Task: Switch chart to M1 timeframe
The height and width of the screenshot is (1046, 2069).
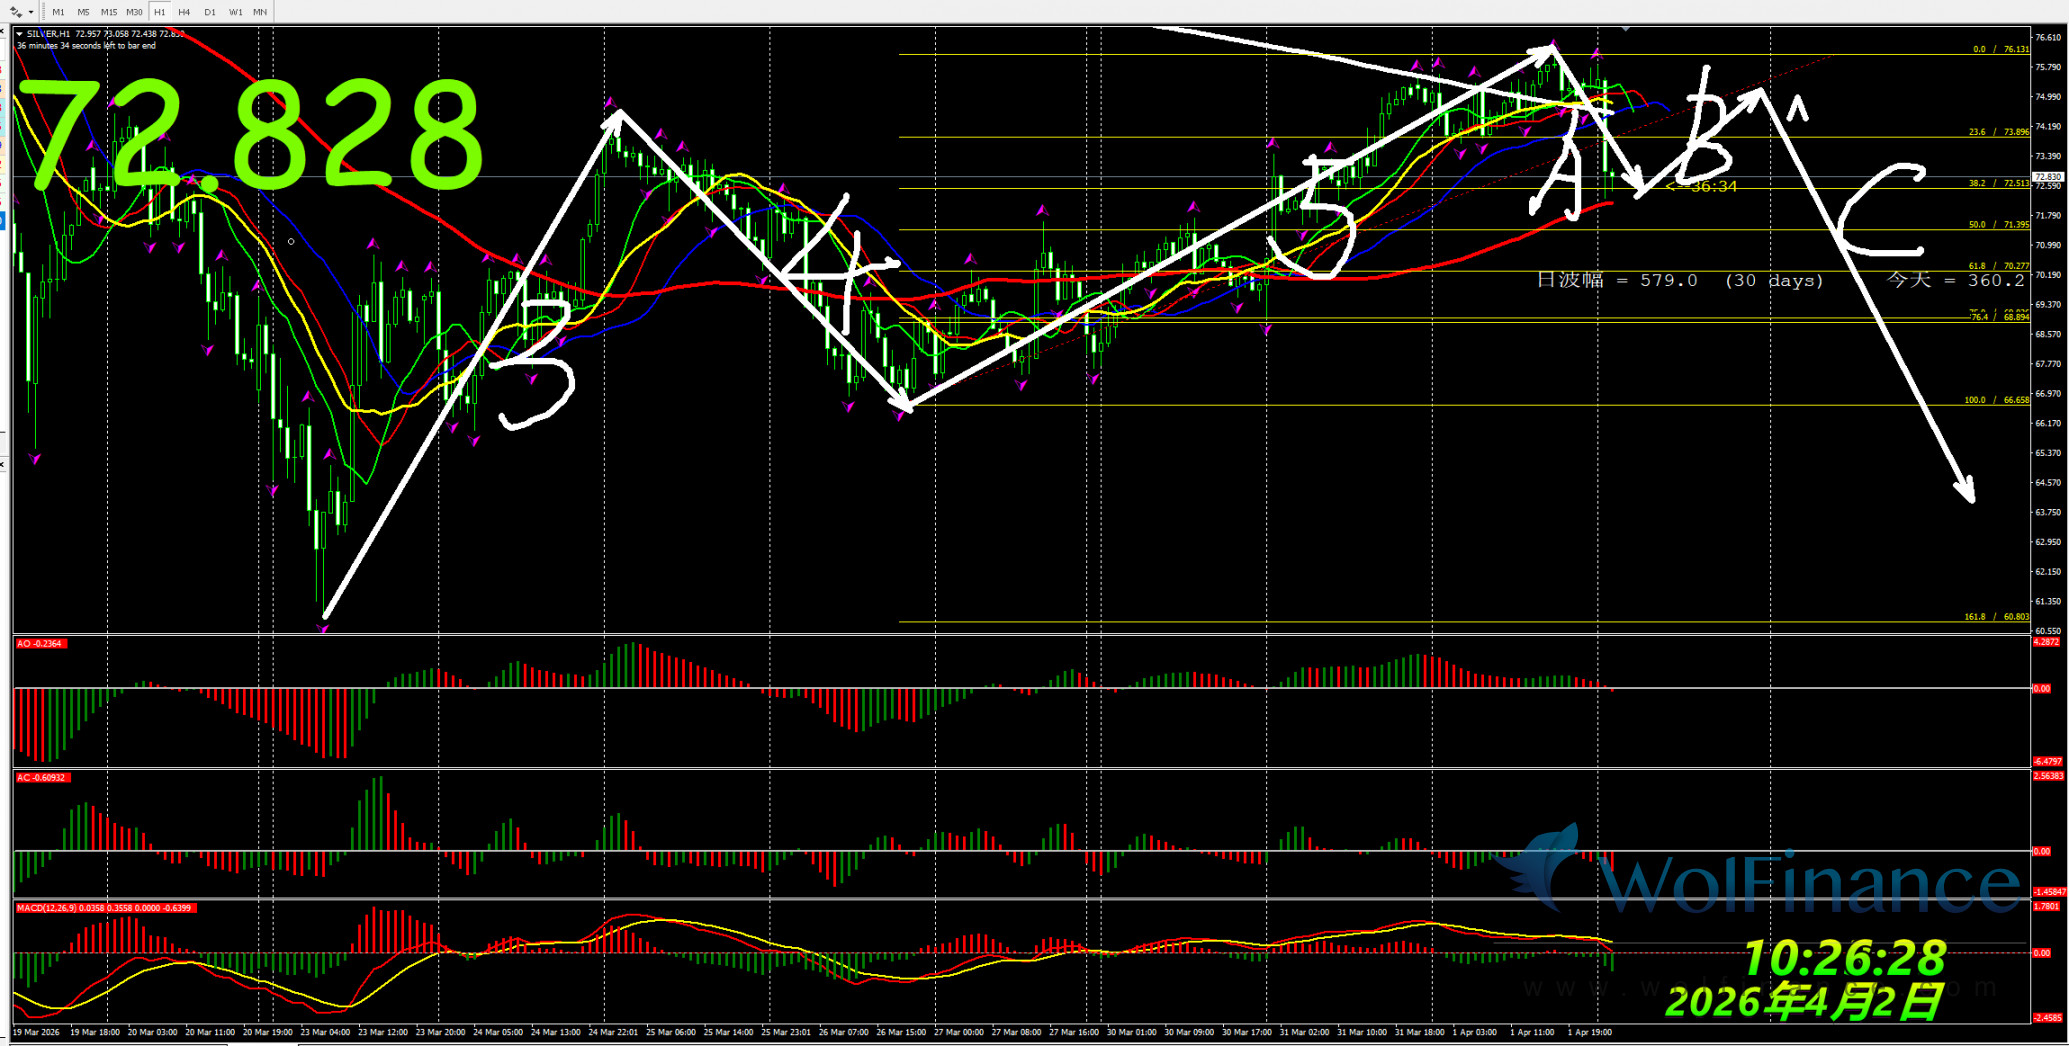Action: [x=58, y=12]
